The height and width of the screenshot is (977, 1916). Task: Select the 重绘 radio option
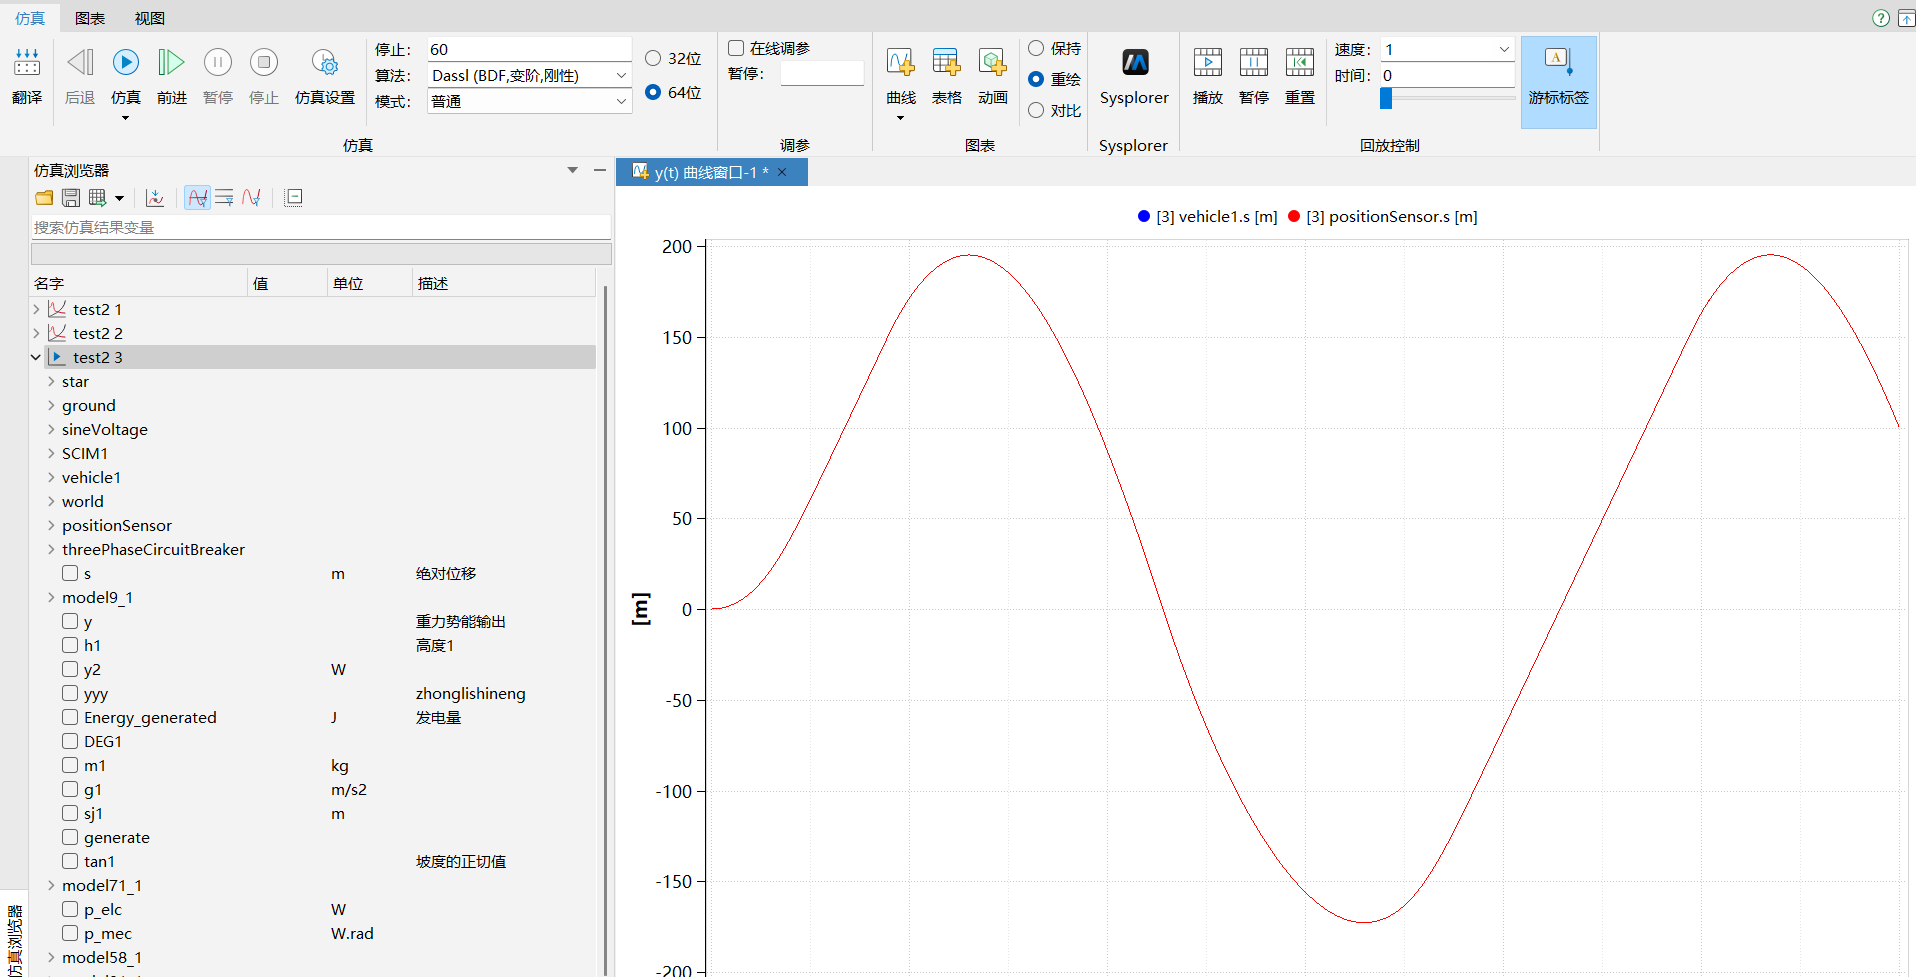click(x=1036, y=79)
